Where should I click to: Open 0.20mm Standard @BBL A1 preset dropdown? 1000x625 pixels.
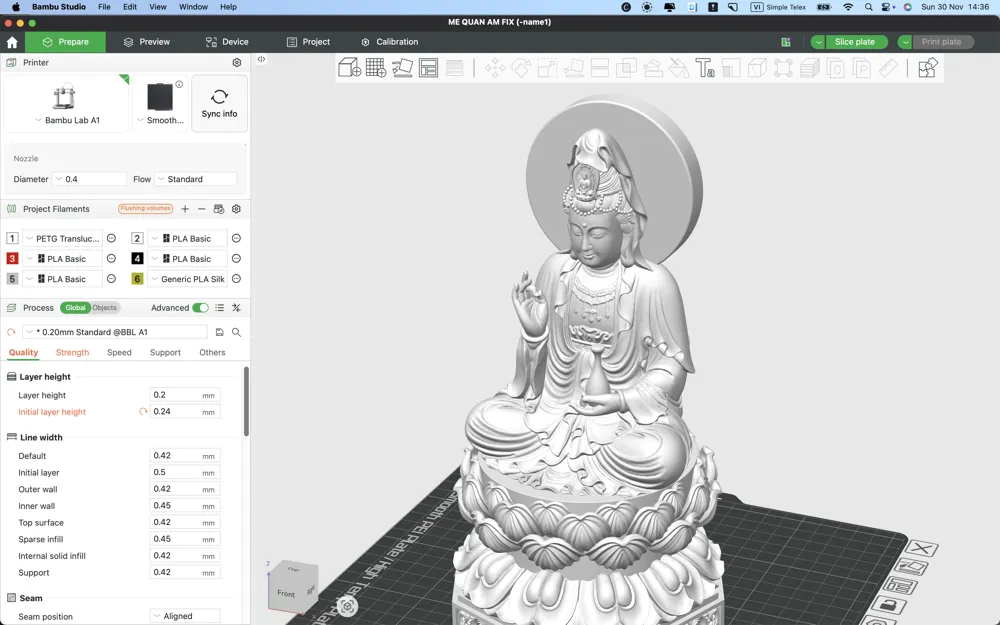click(x=115, y=332)
